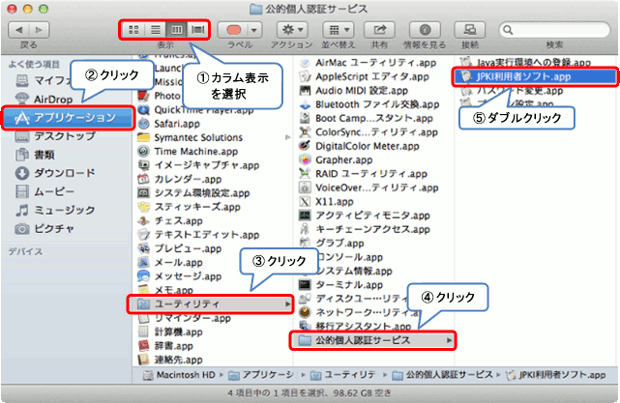
Task: Click the DigitalColor Meter.app icon
Action: pyautogui.click(x=305, y=146)
